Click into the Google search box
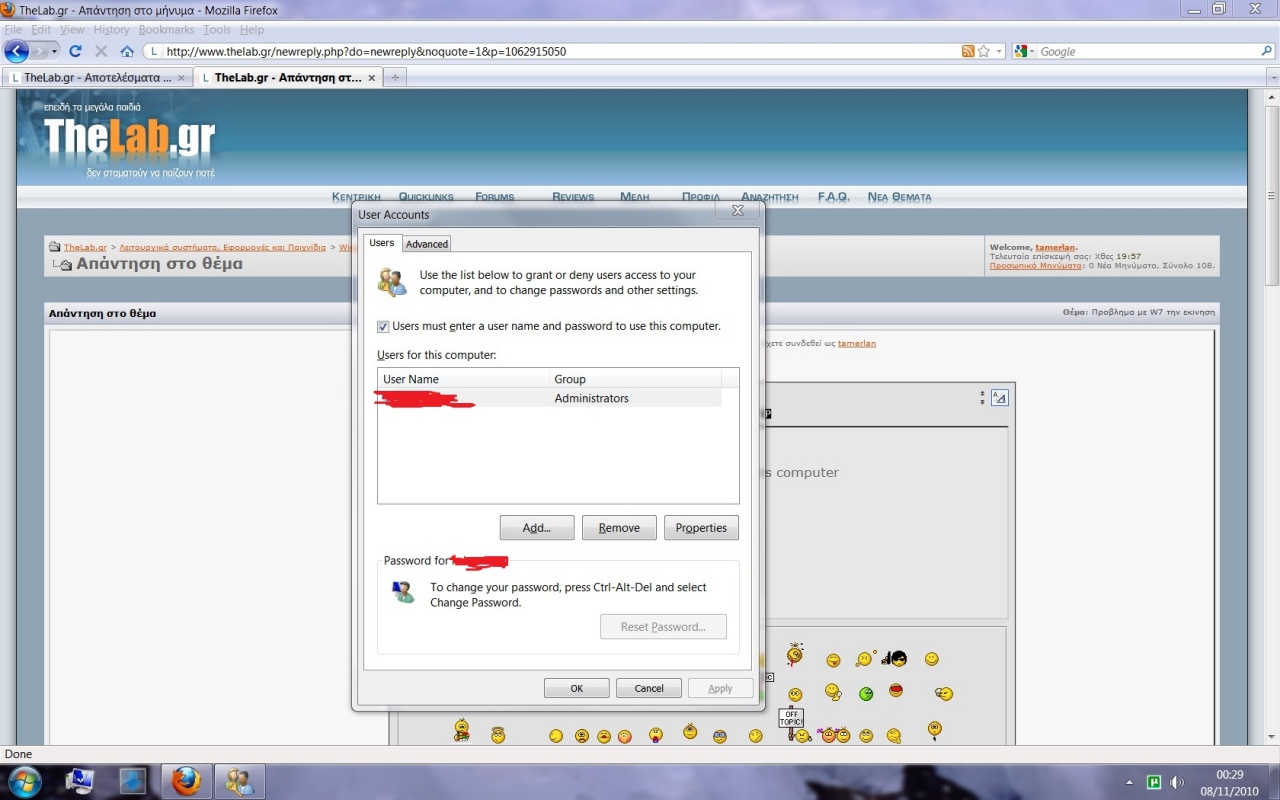 (x=1148, y=51)
